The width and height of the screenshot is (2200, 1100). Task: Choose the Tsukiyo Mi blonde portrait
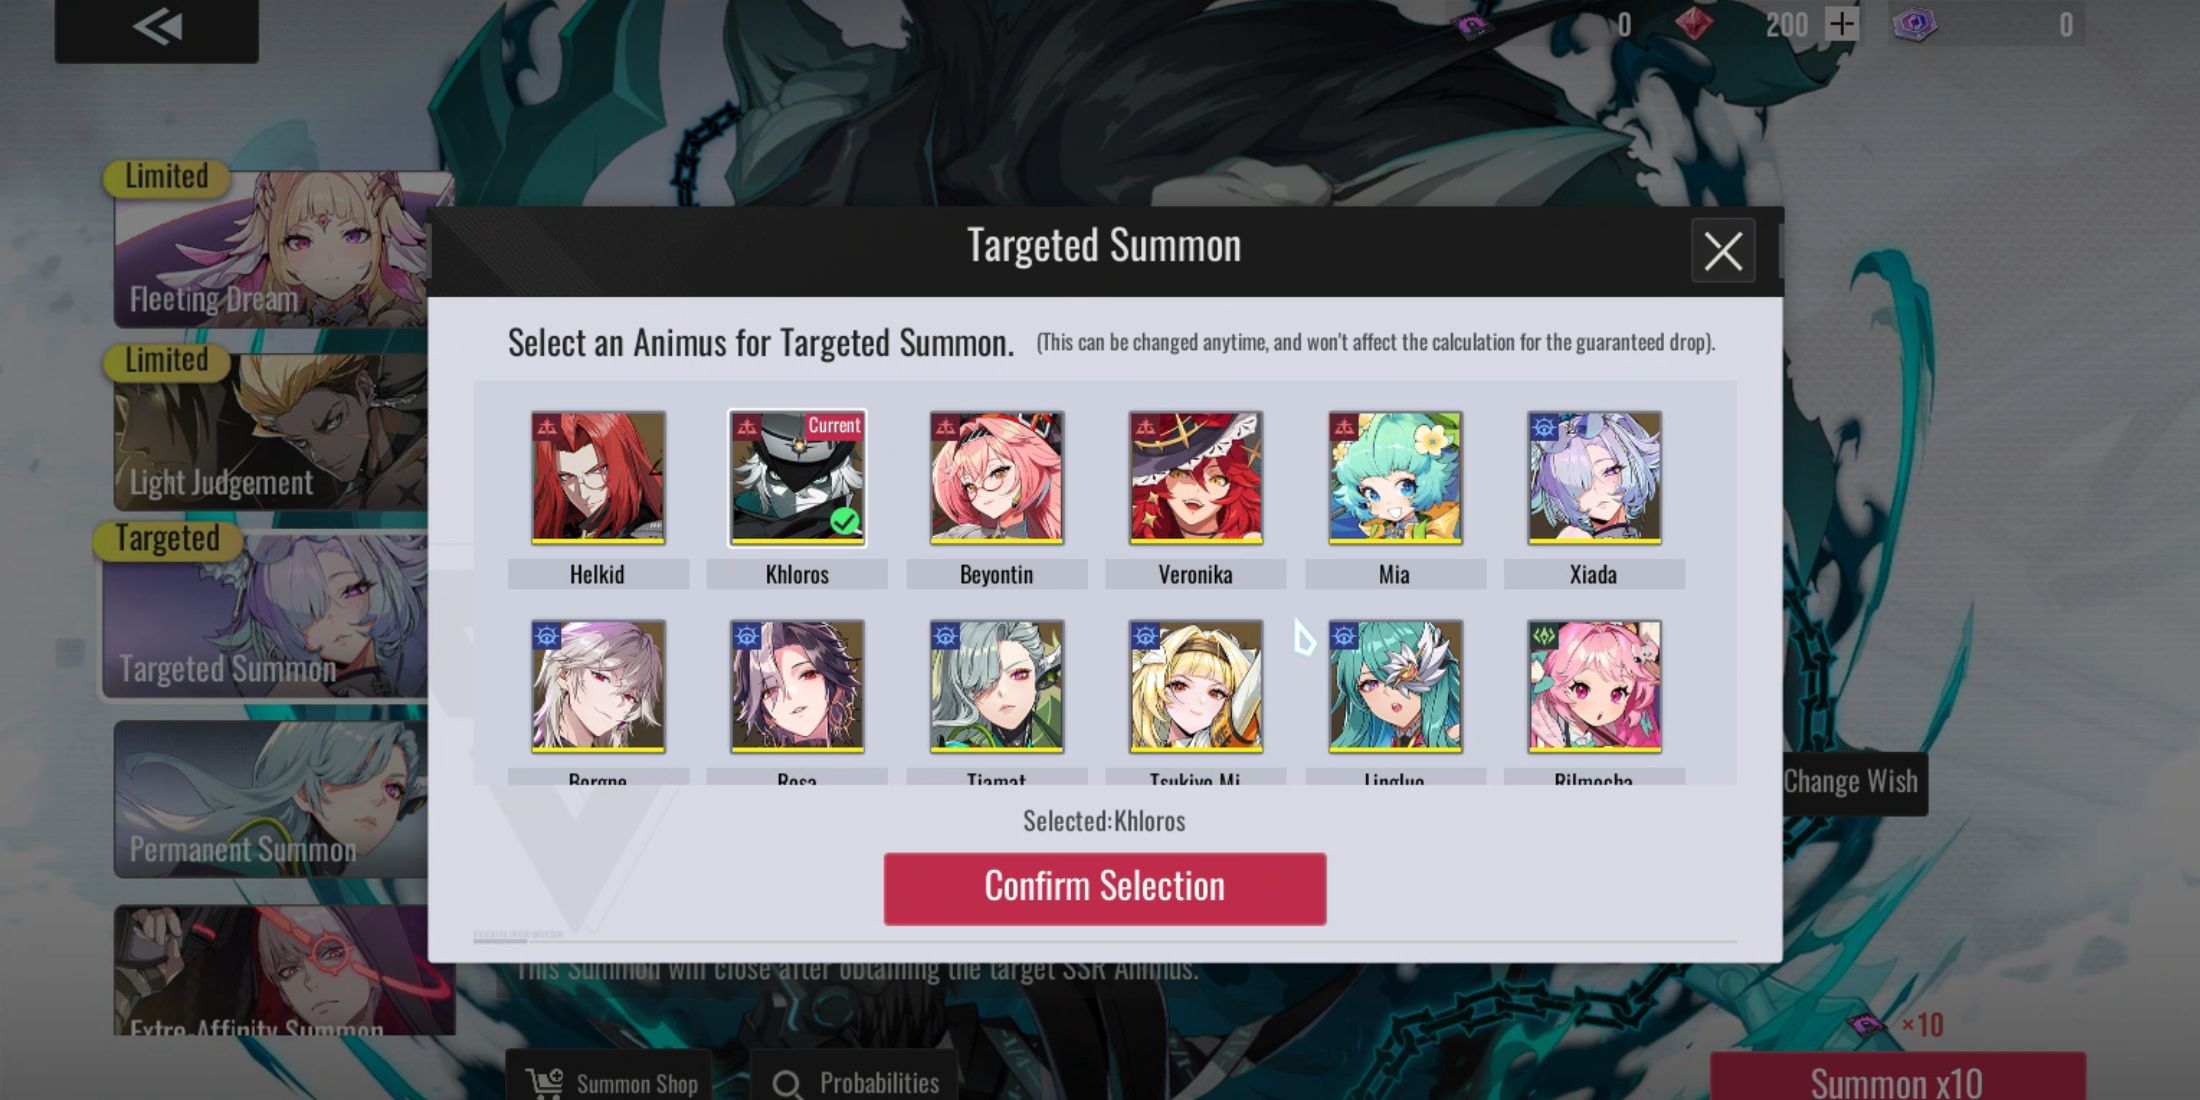click(x=1195, y=686)
